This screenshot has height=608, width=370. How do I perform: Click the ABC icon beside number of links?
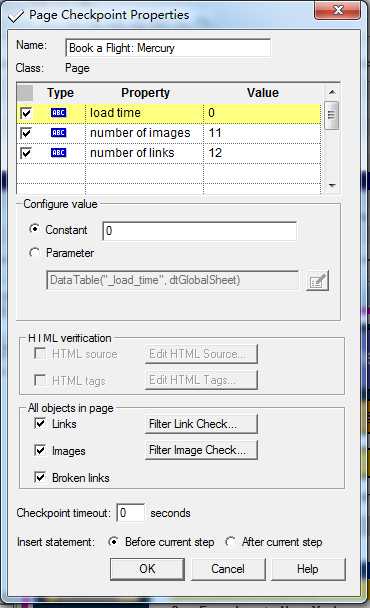(59, 153)
